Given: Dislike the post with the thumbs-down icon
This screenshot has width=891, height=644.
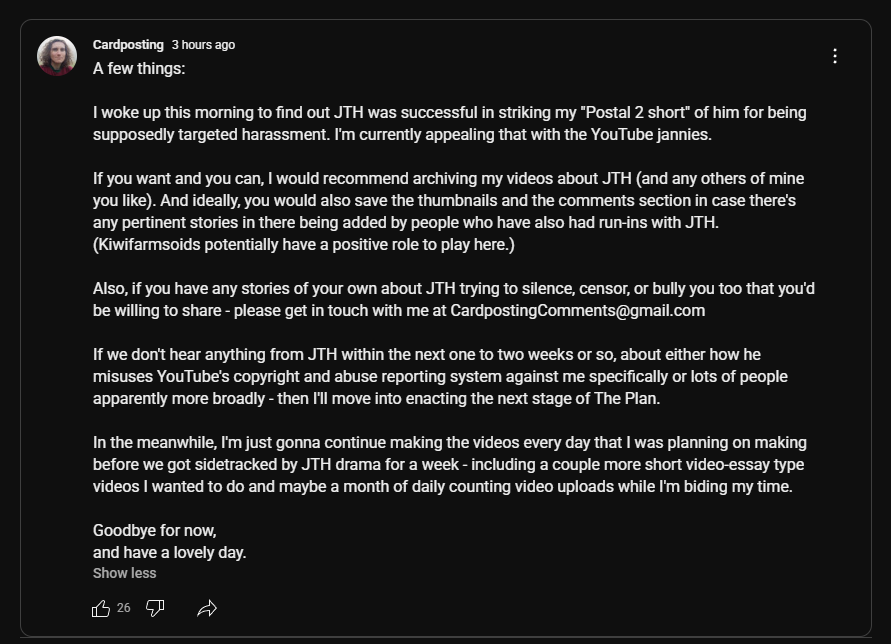Looking at the screenshot, I should [155, 608].
